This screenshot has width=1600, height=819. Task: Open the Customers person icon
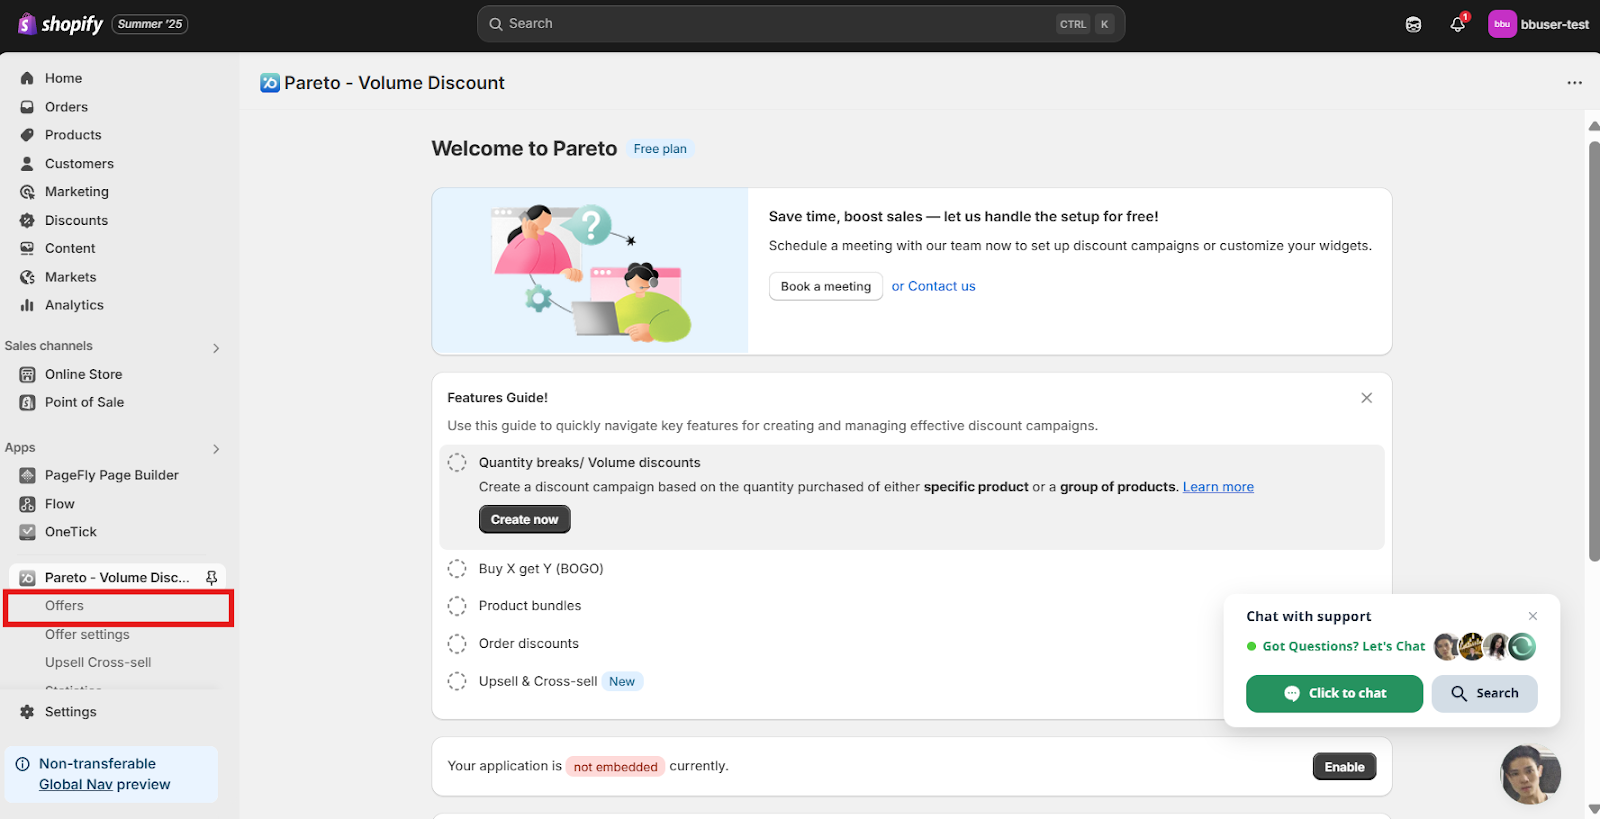pos(27,164)
